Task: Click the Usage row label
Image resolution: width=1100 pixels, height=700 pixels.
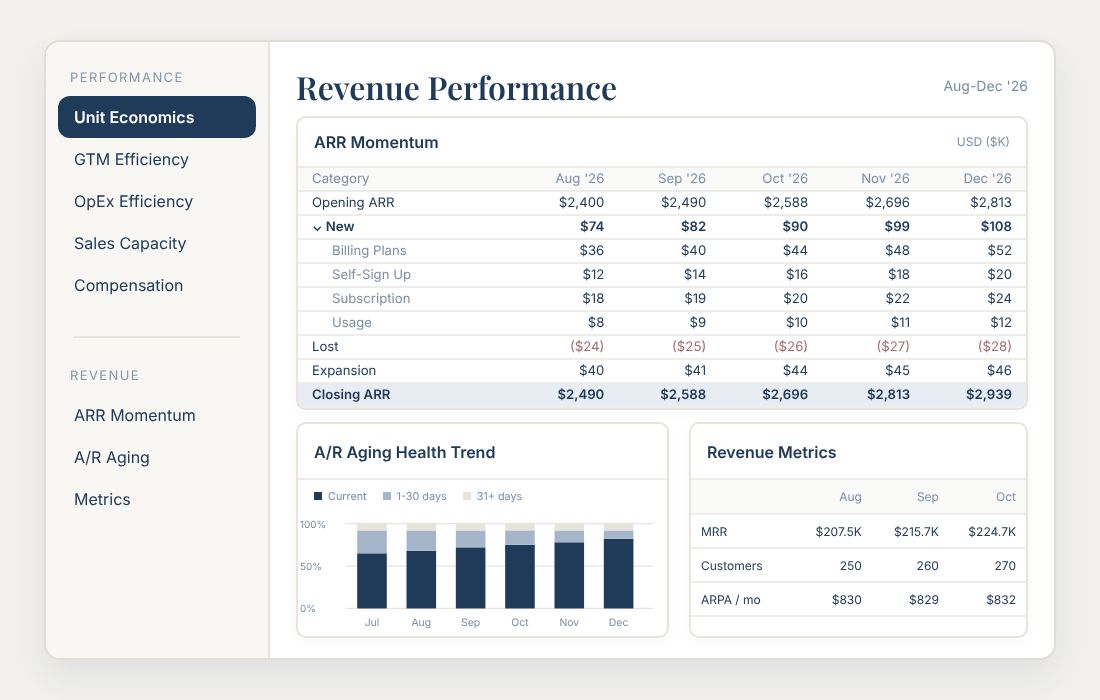Action: [x=351, y=323]
